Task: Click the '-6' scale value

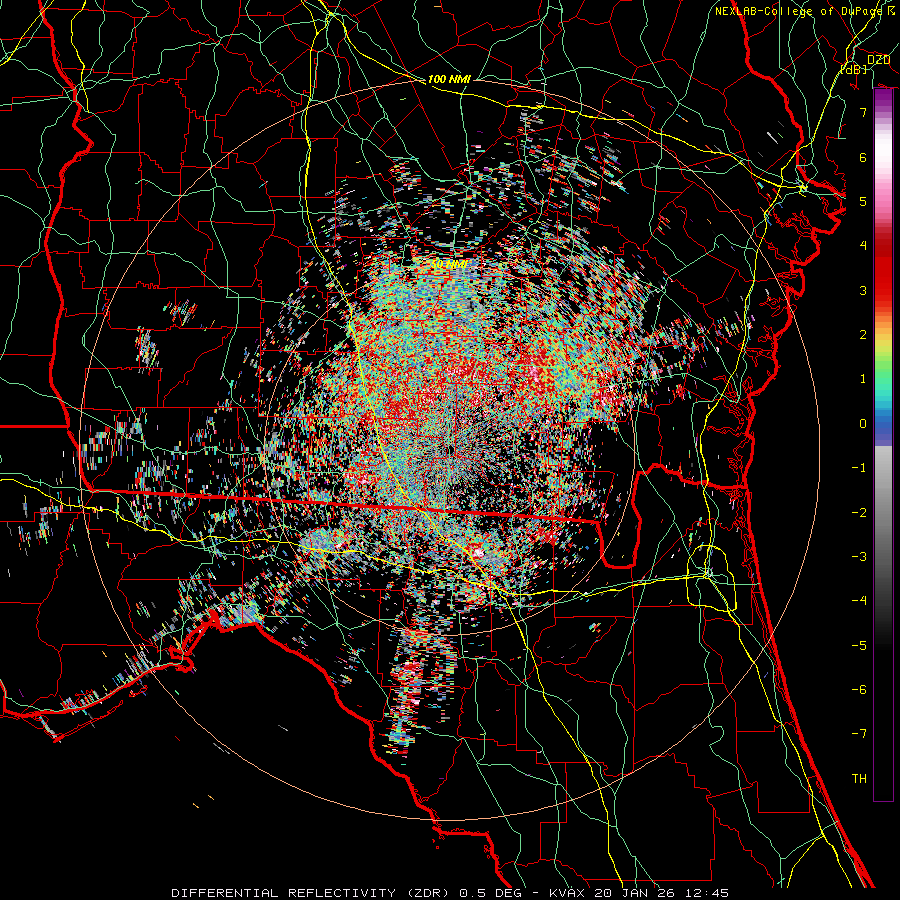Action: [x=859, y=690]
